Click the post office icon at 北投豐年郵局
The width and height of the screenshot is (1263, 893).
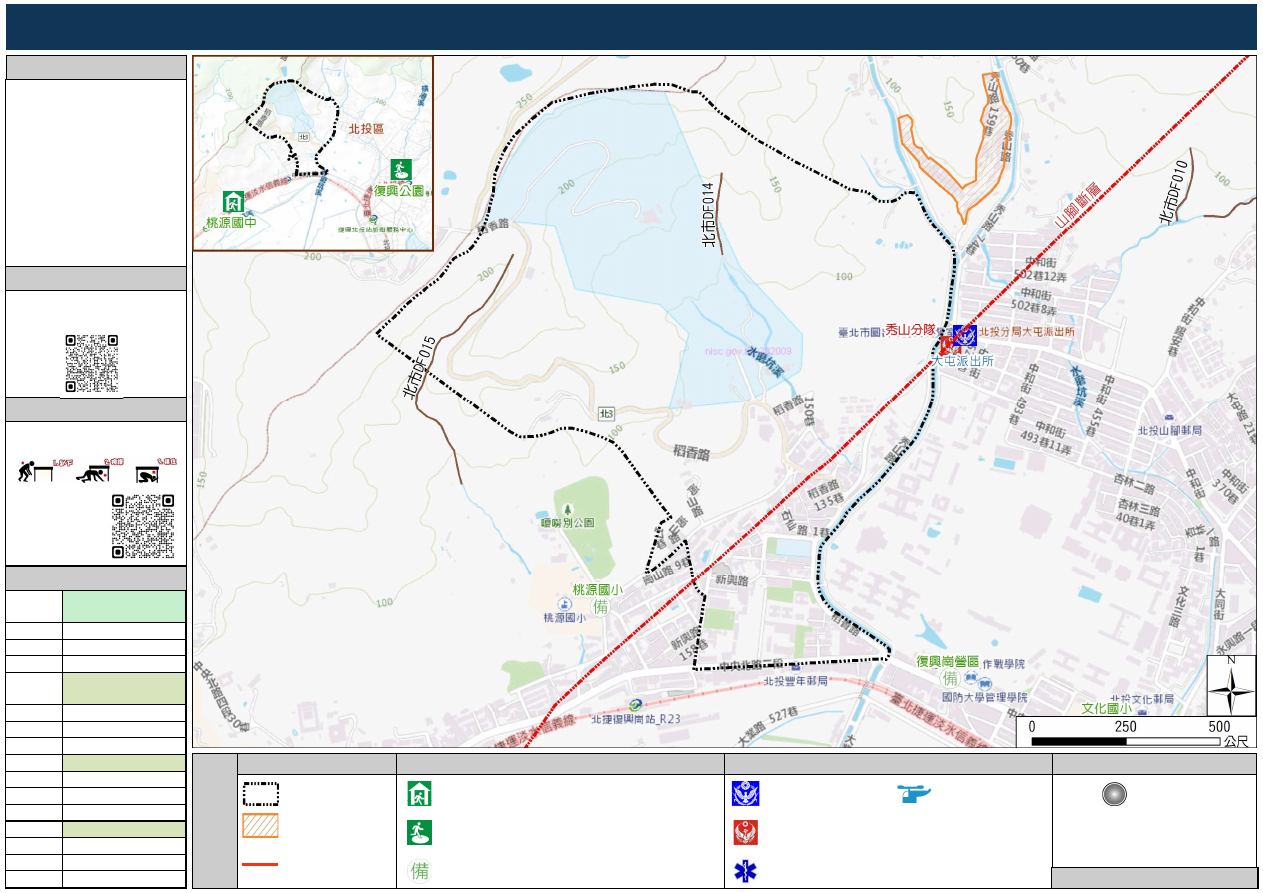tap(794, 668)
